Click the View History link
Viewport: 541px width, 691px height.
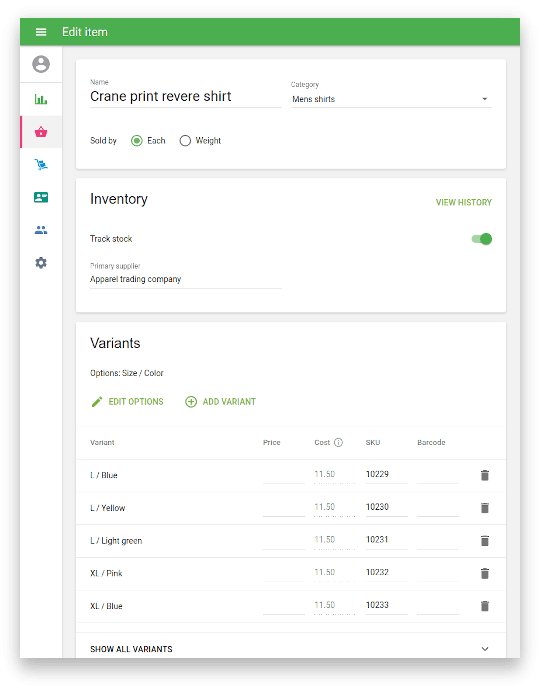coord(463,202)
